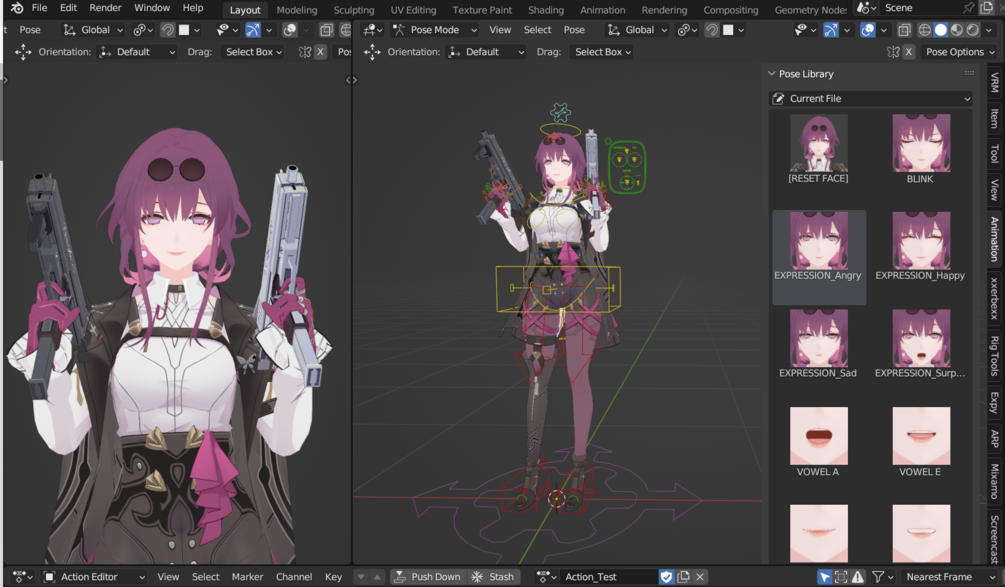1005x587 pixels.
Task: Select rendered viewport shading
Action: 972,29
